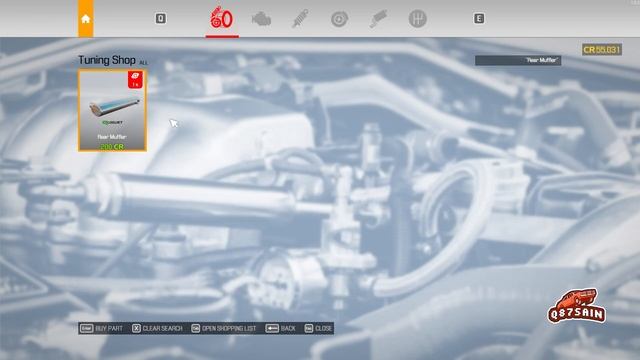Screen dimensions: 640x360
Task: Click the 200 CR price text
Action: coord(112,147)
